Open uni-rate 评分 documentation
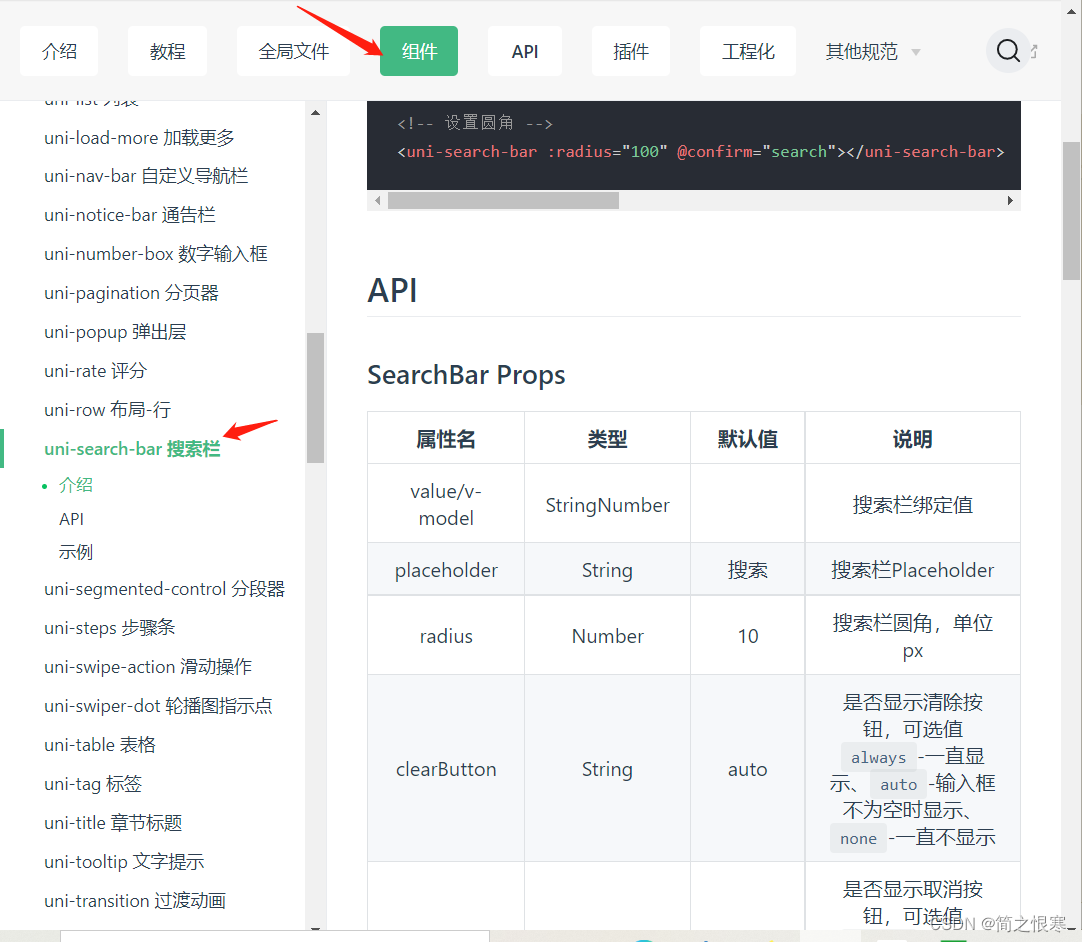Screen dimensions: 1082x942 (x=95, y=370)
